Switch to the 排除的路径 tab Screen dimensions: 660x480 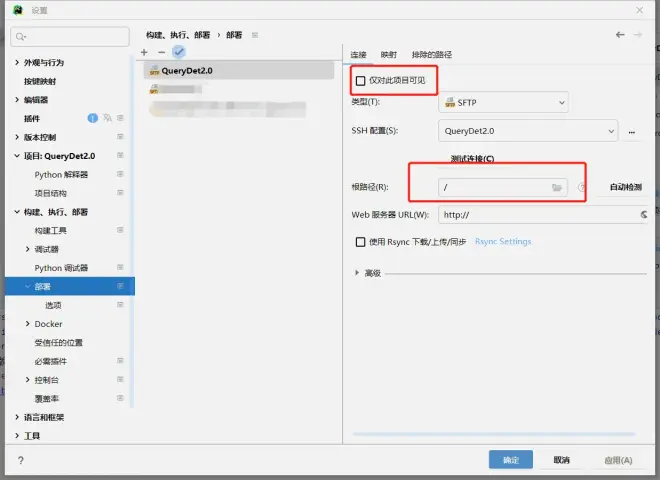(x=431, y=55)
